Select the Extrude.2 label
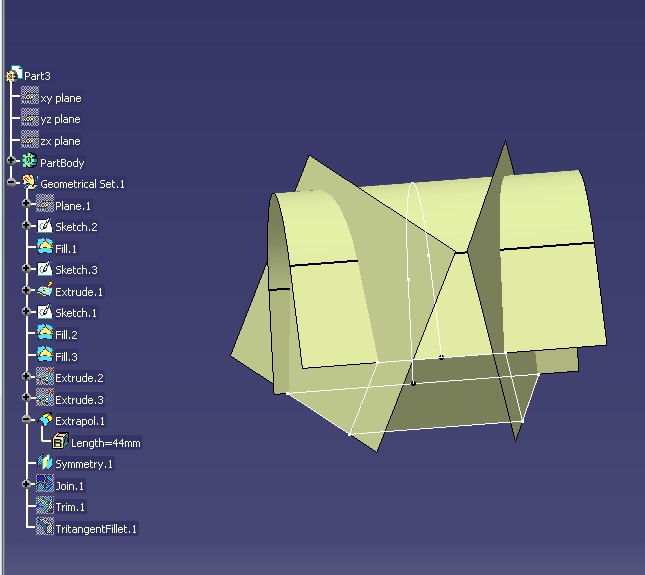This screenshot has height=575, width=645. pyautogui.click(x=79, y=378)
